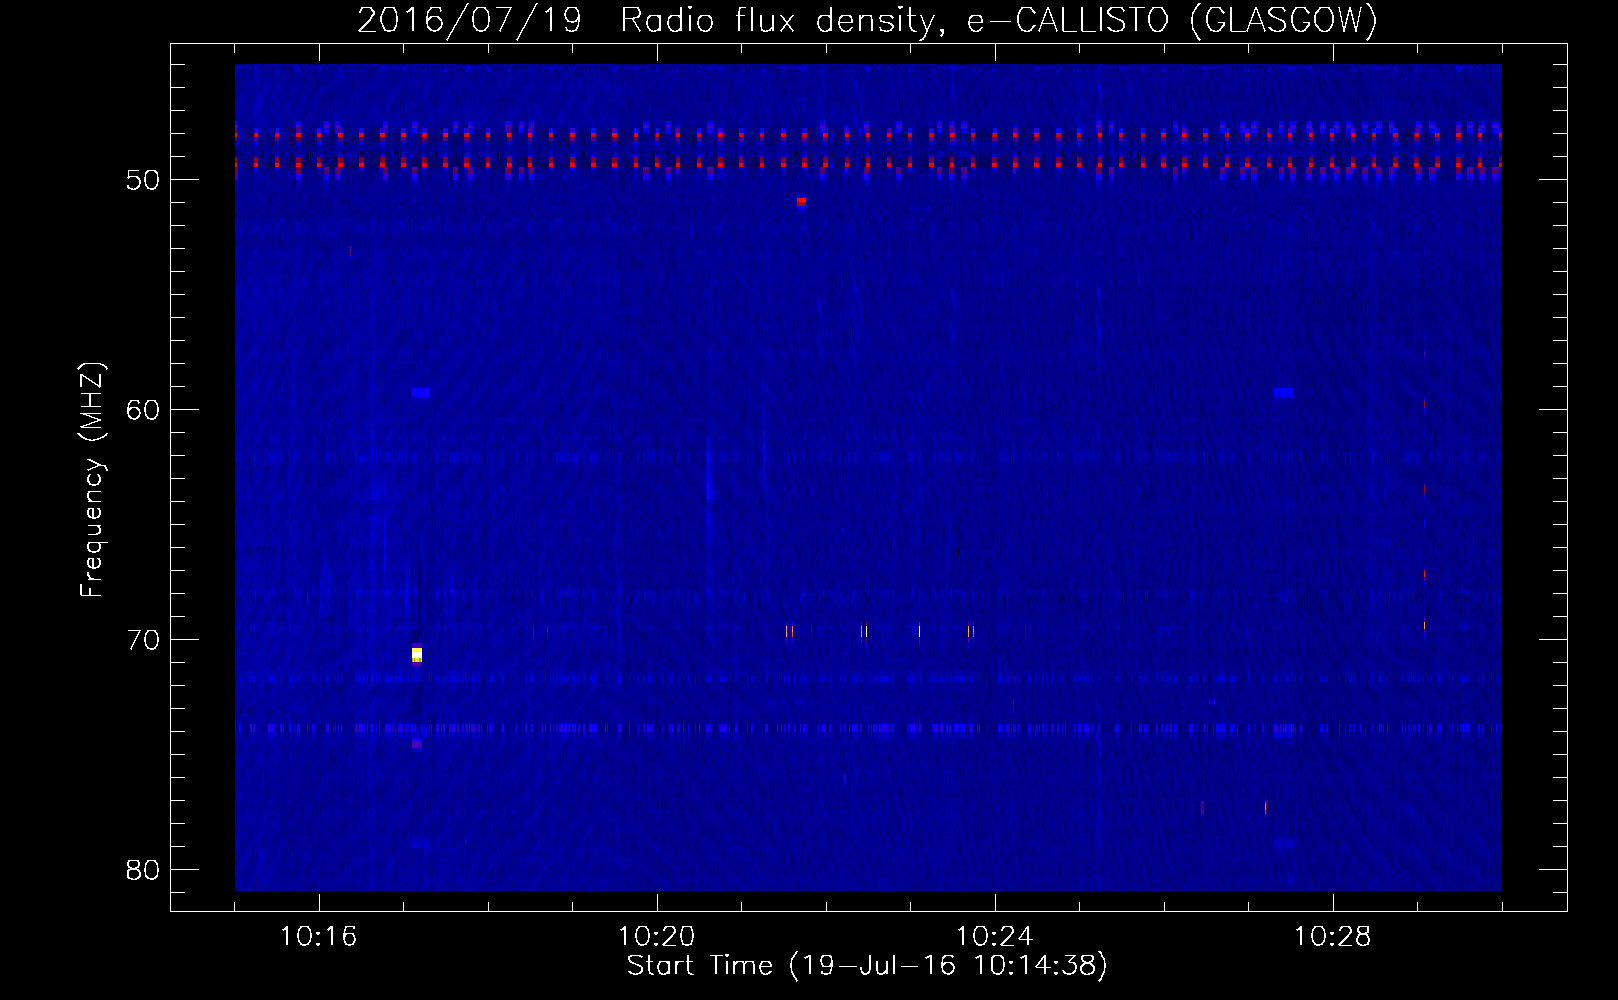Click the 70 frequency tick label
Image resolution: width=1618 pixels, height=1000 pixels.
tap(144, 640)
